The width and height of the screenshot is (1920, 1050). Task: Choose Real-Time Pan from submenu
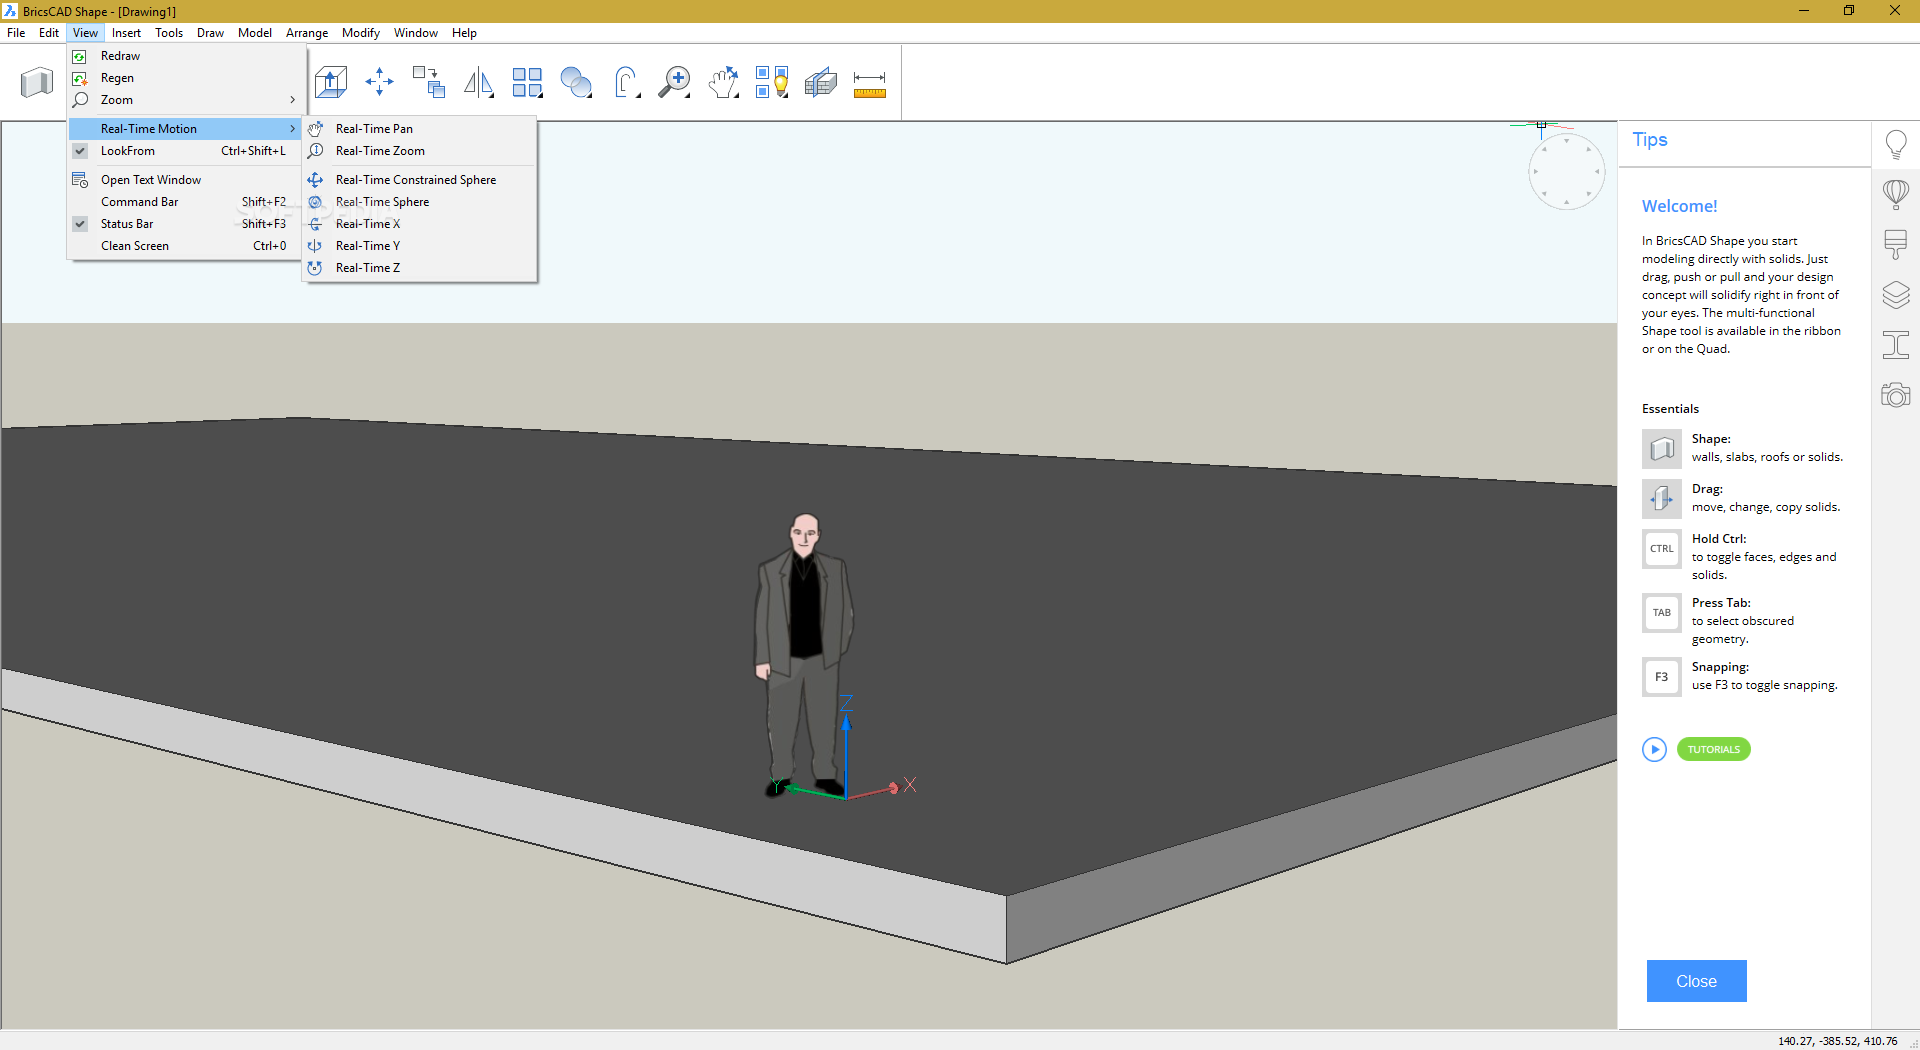pyautogui.click(x=420, y=129)
